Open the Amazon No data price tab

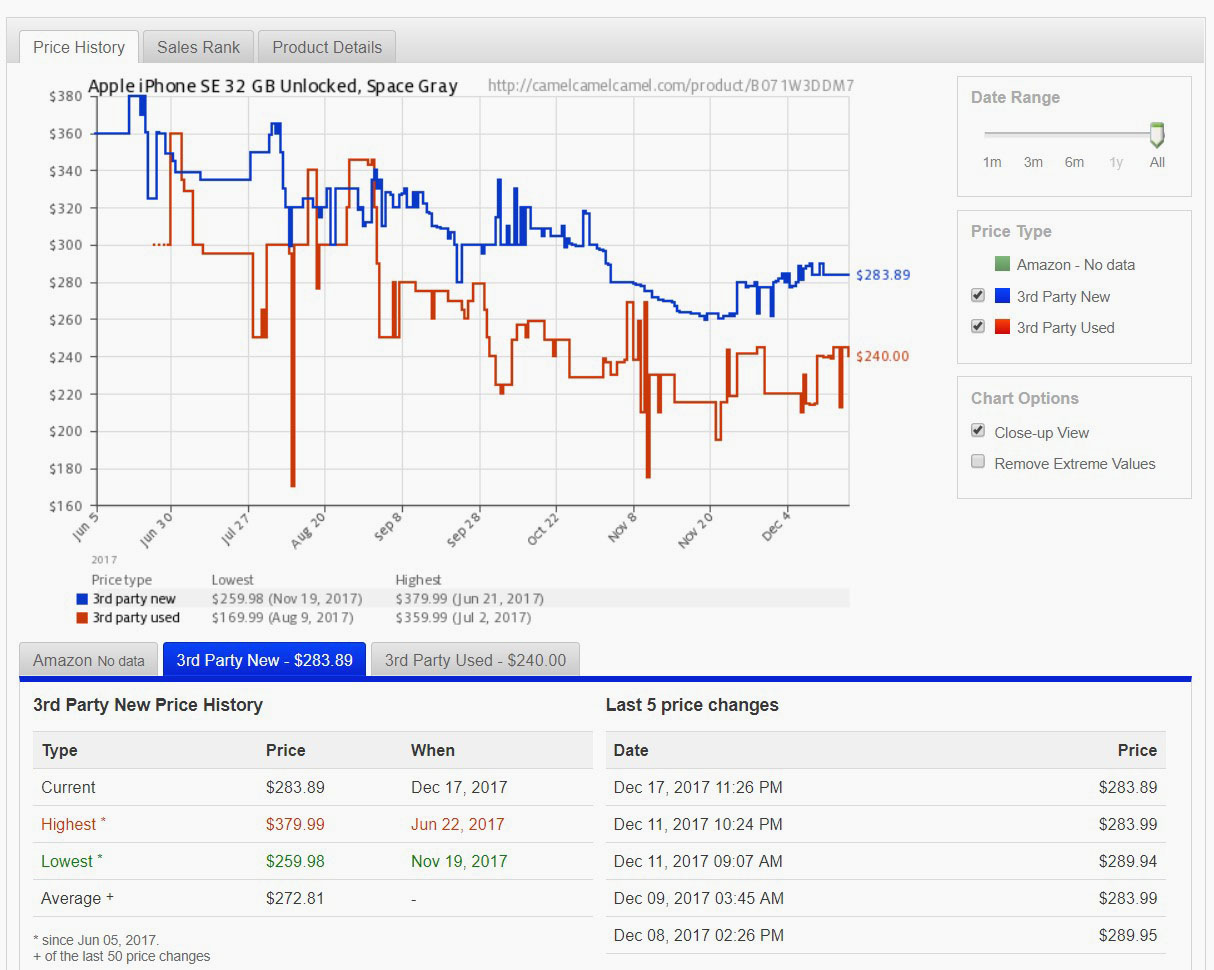[88, 660]
